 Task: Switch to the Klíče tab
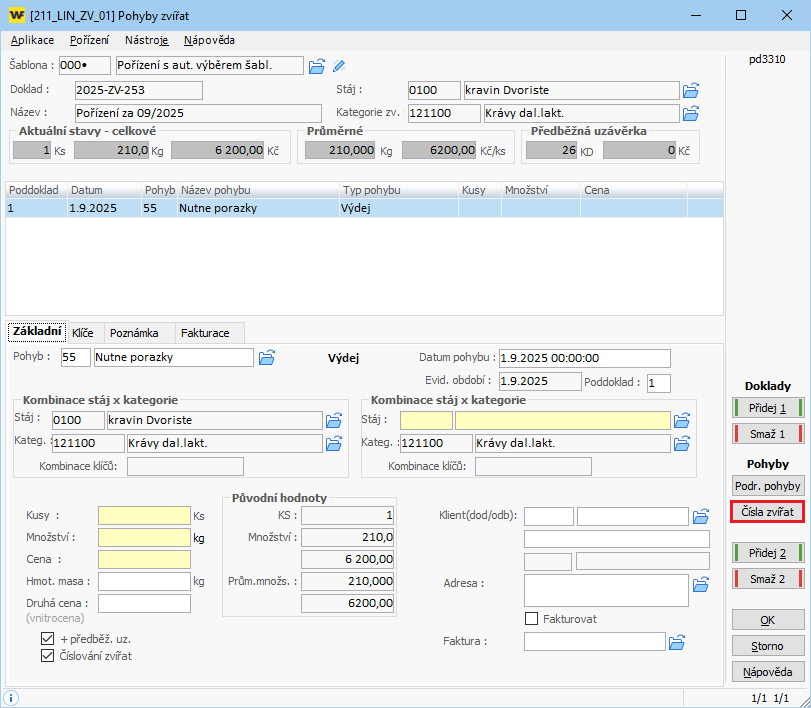(x=83, y=332)
